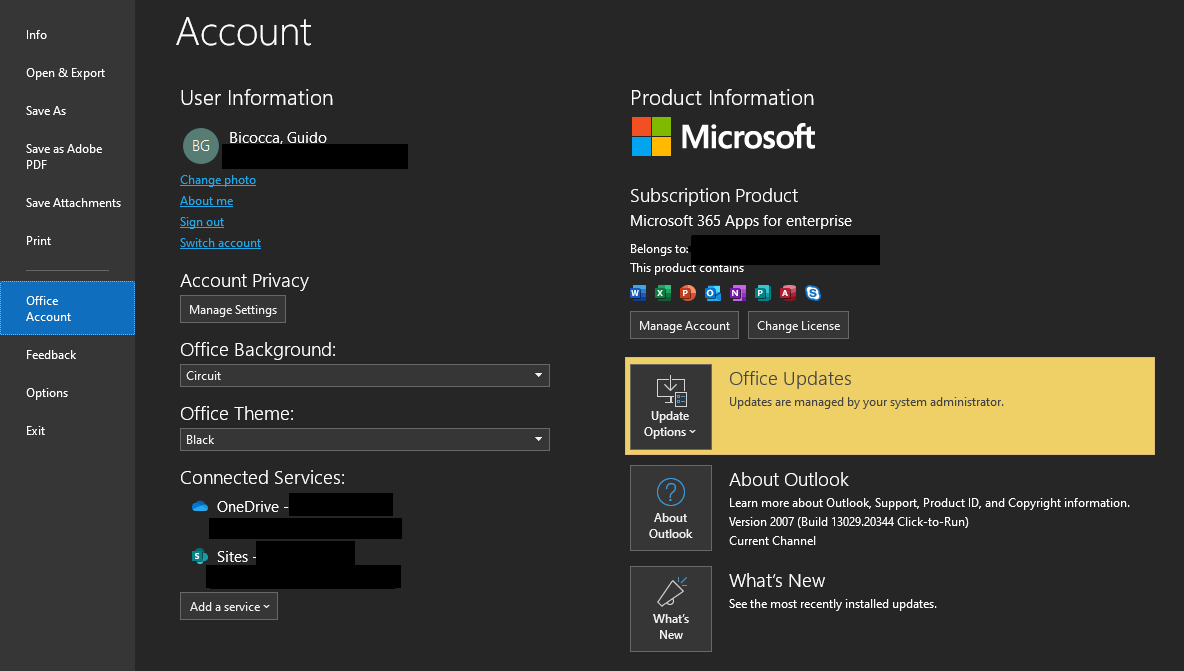Click the PowerPoint app icon
1184x671 pixels.
pyautogui.click(x=688, y=293)
